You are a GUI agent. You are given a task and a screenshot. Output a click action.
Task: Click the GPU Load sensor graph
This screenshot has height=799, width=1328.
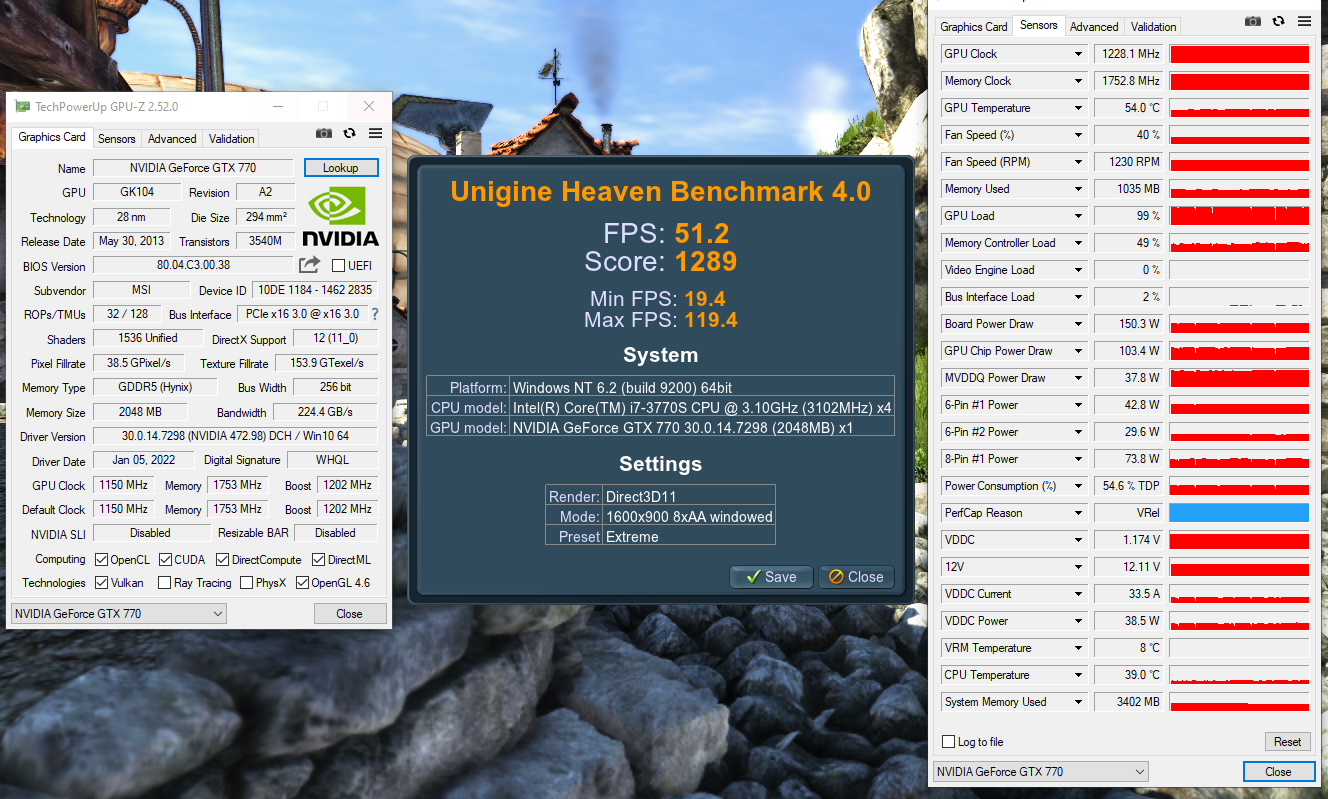(x=1239, y=216)
